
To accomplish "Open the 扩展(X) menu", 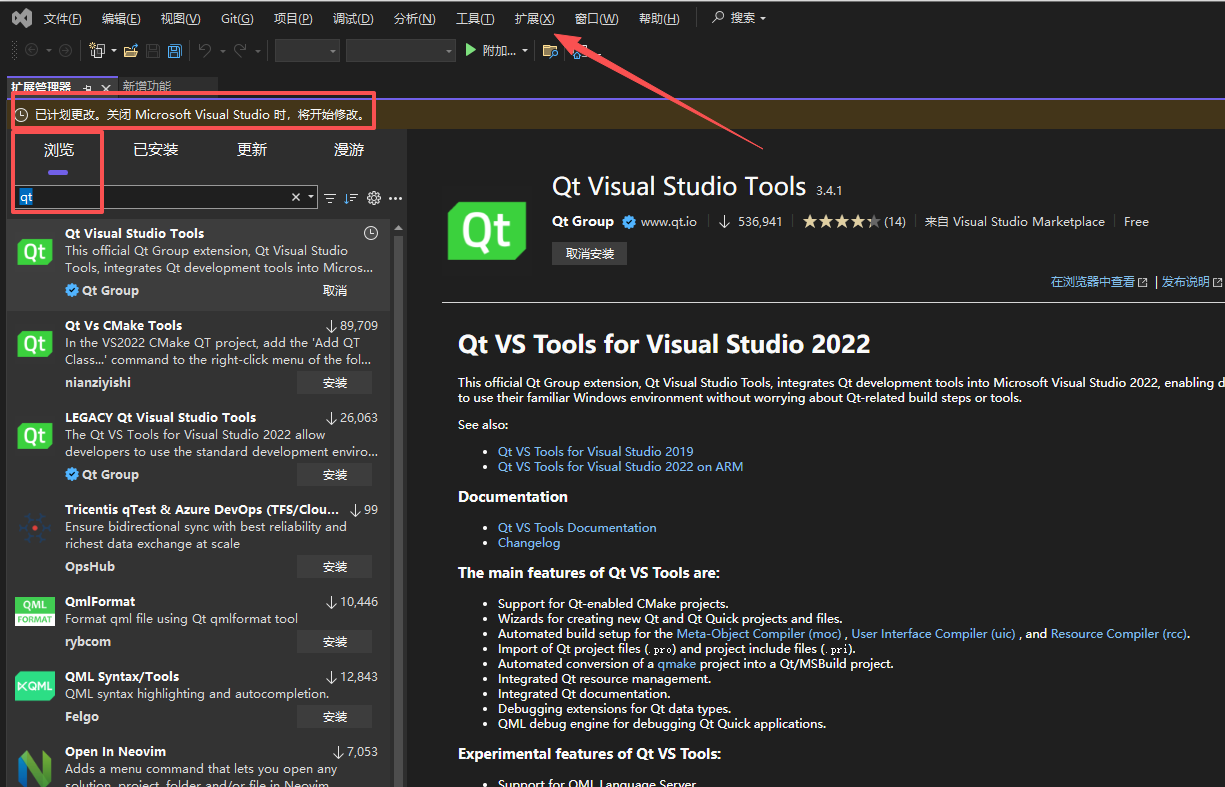I will point(534,19).
